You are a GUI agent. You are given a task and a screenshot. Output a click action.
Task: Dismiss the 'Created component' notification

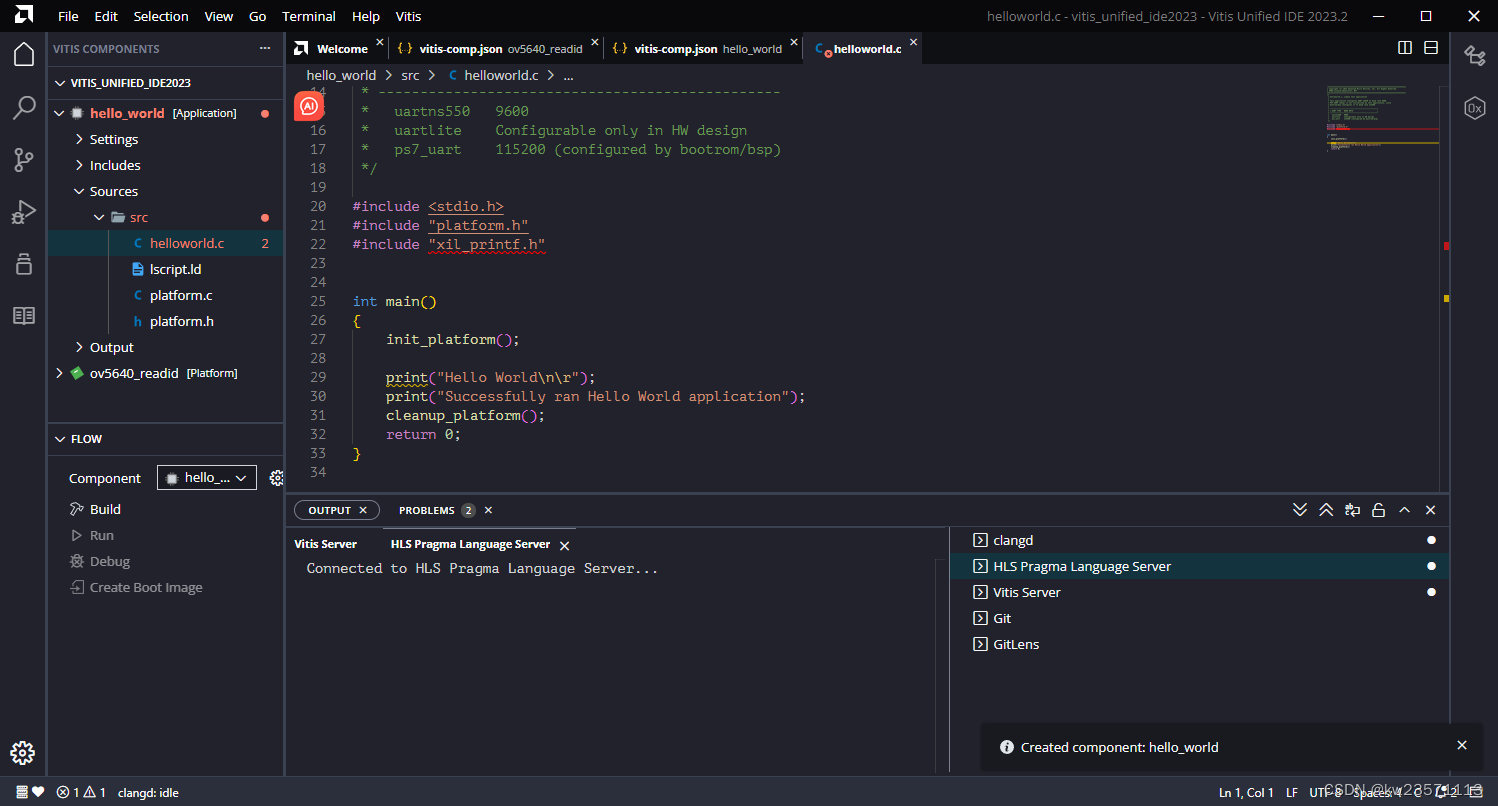(x=1462, y=745)
